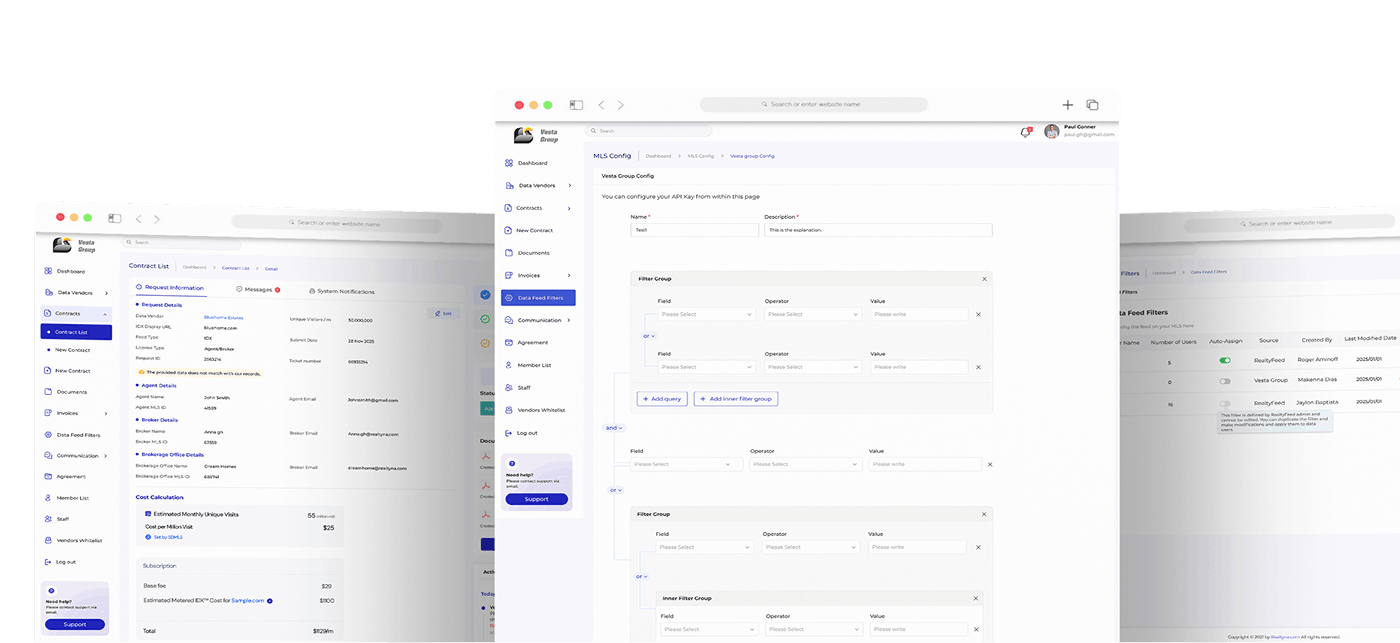The height and width of the screenshot is (643, 1400).
Task: Click Agreement icon in center window sidebar
Action: click(509, 343)
